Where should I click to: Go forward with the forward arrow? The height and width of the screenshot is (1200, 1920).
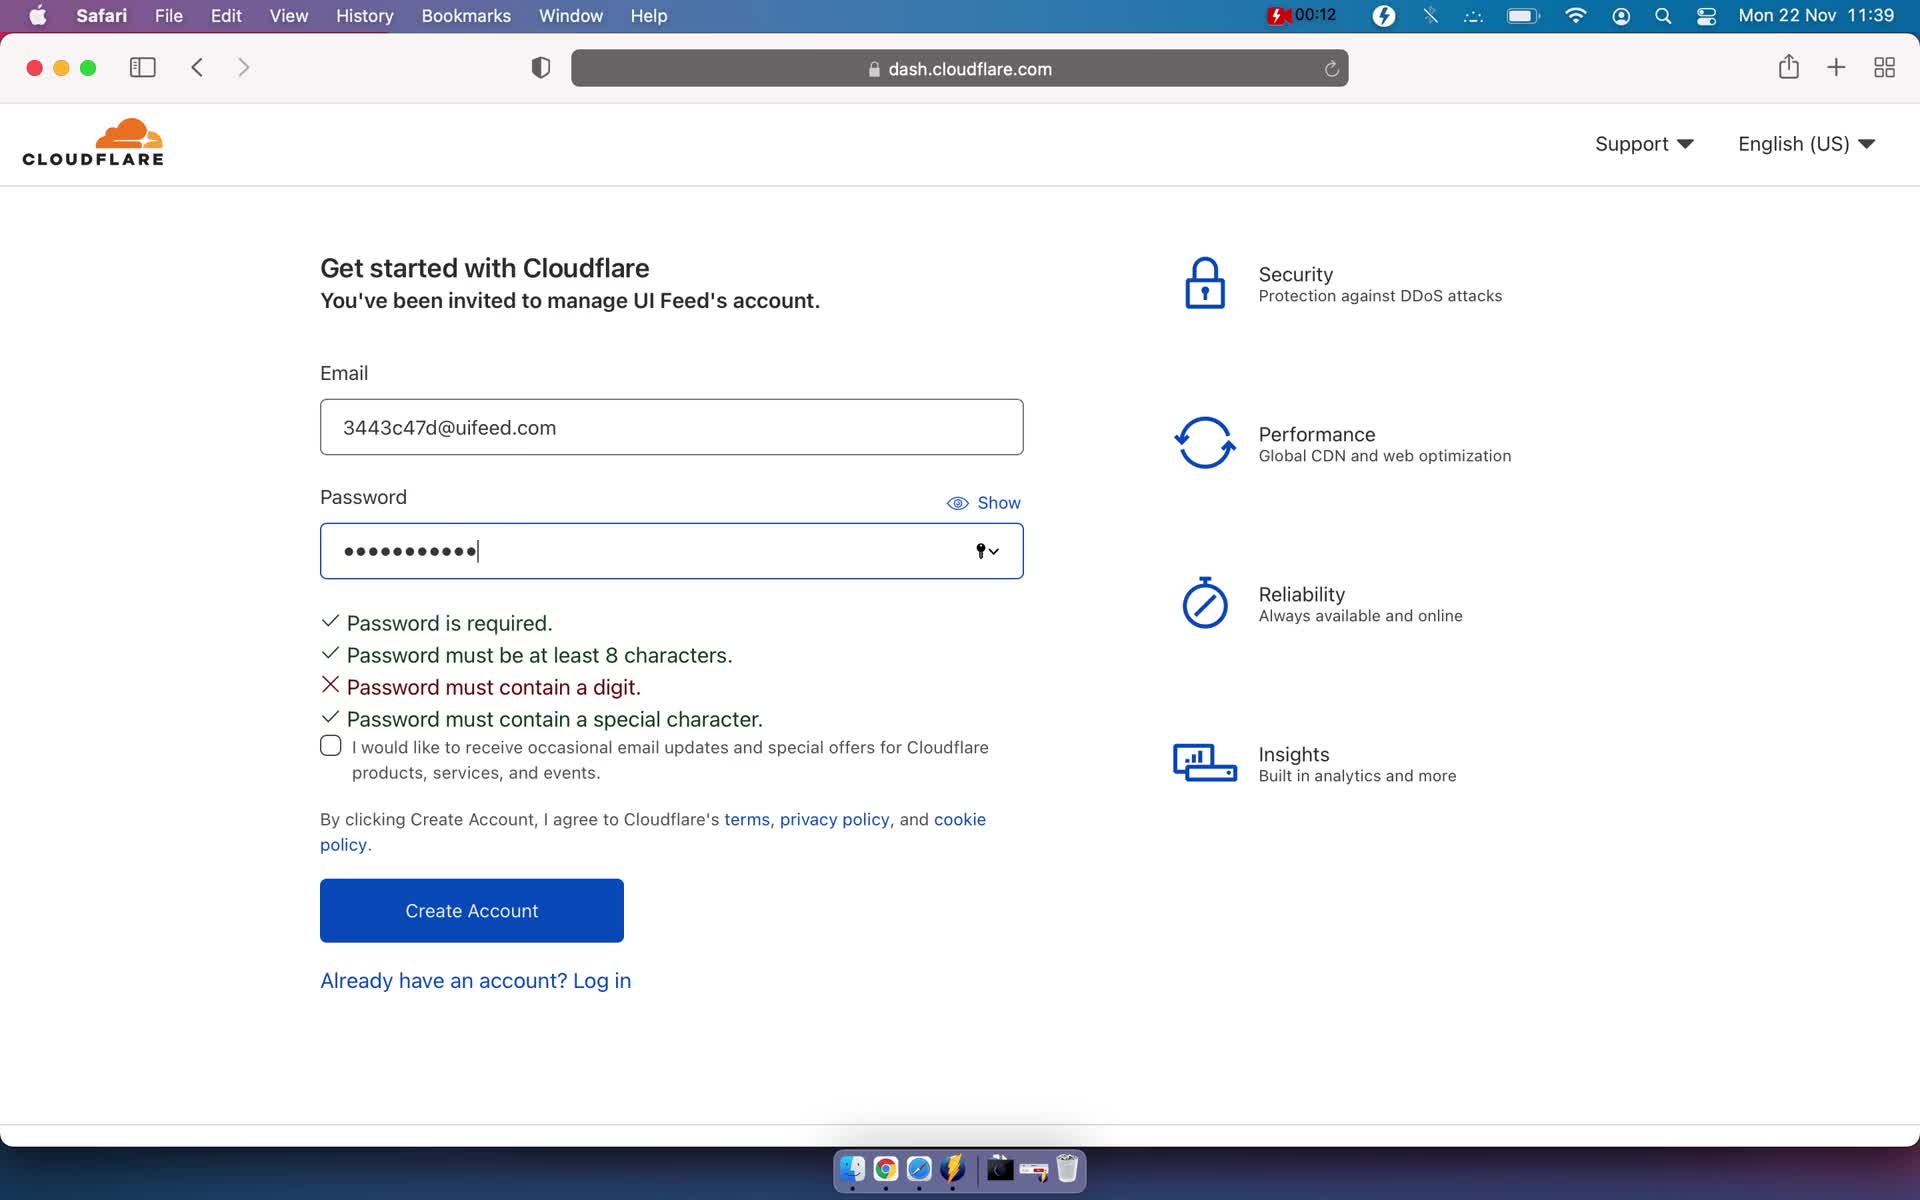244,68
